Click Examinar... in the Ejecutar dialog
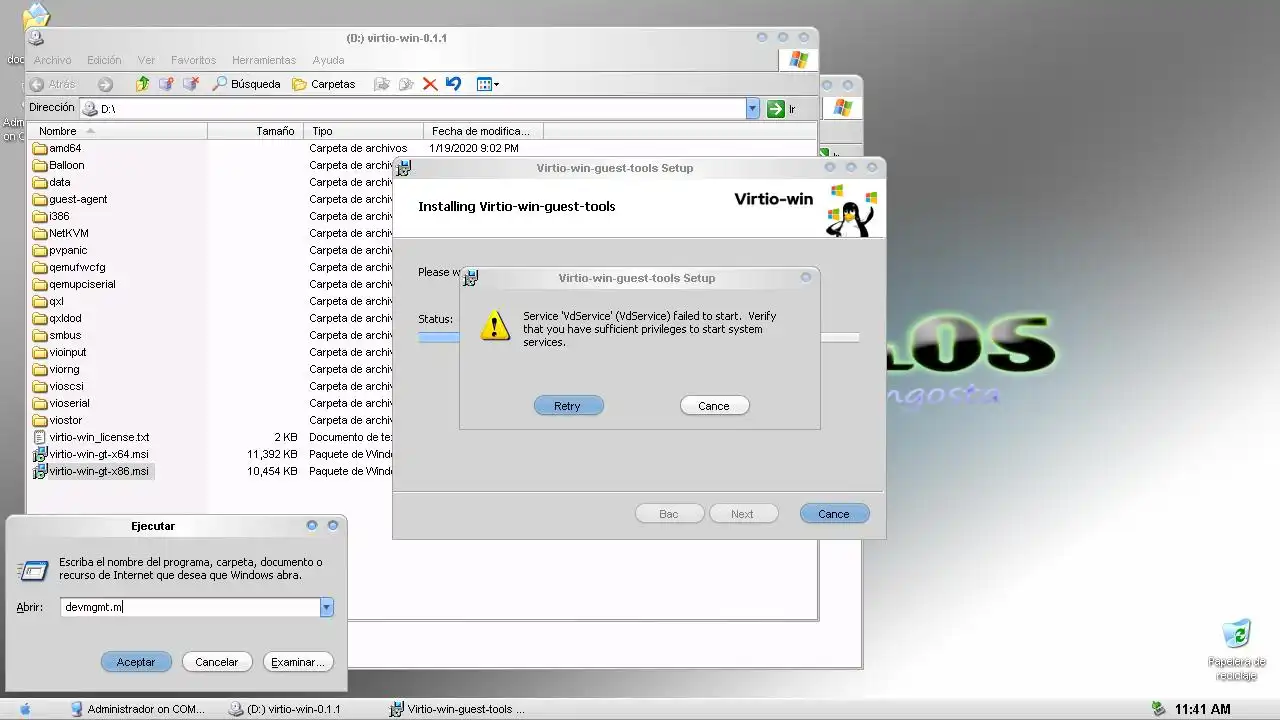This screenshot has width=1280, height=720. point(297,662)
